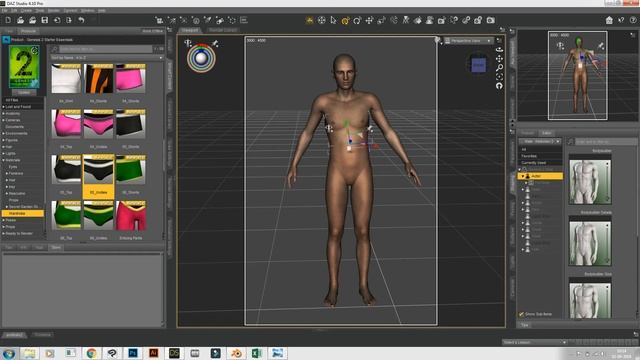Open Excel from the taskbar

coord(257,353)
